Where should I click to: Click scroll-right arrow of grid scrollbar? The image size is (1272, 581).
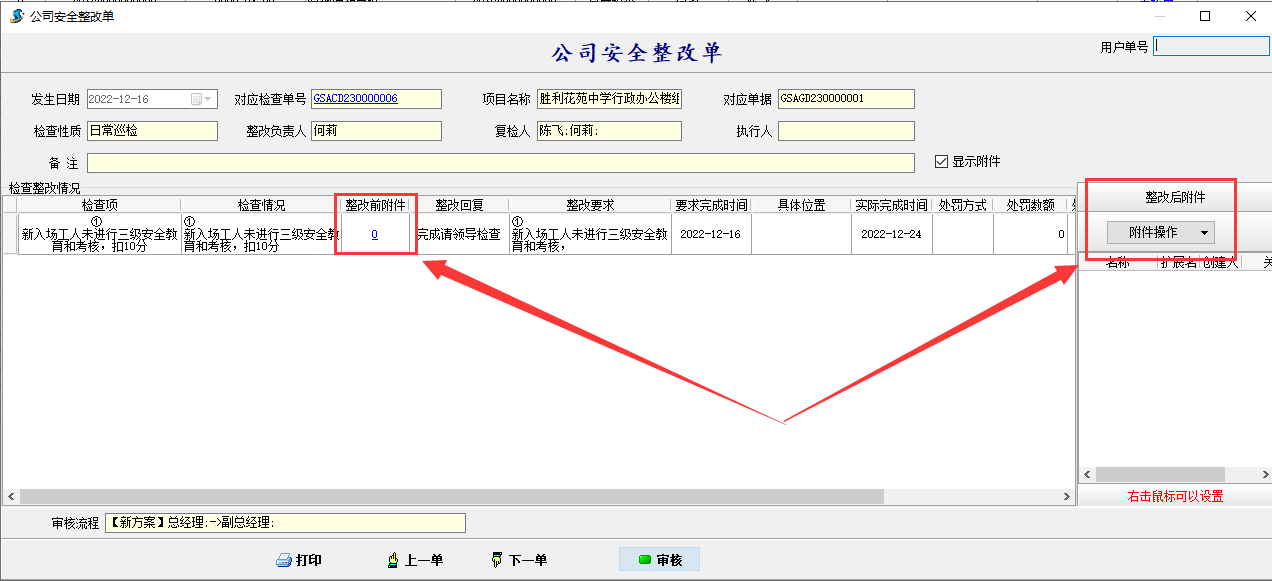[1066, 496]
